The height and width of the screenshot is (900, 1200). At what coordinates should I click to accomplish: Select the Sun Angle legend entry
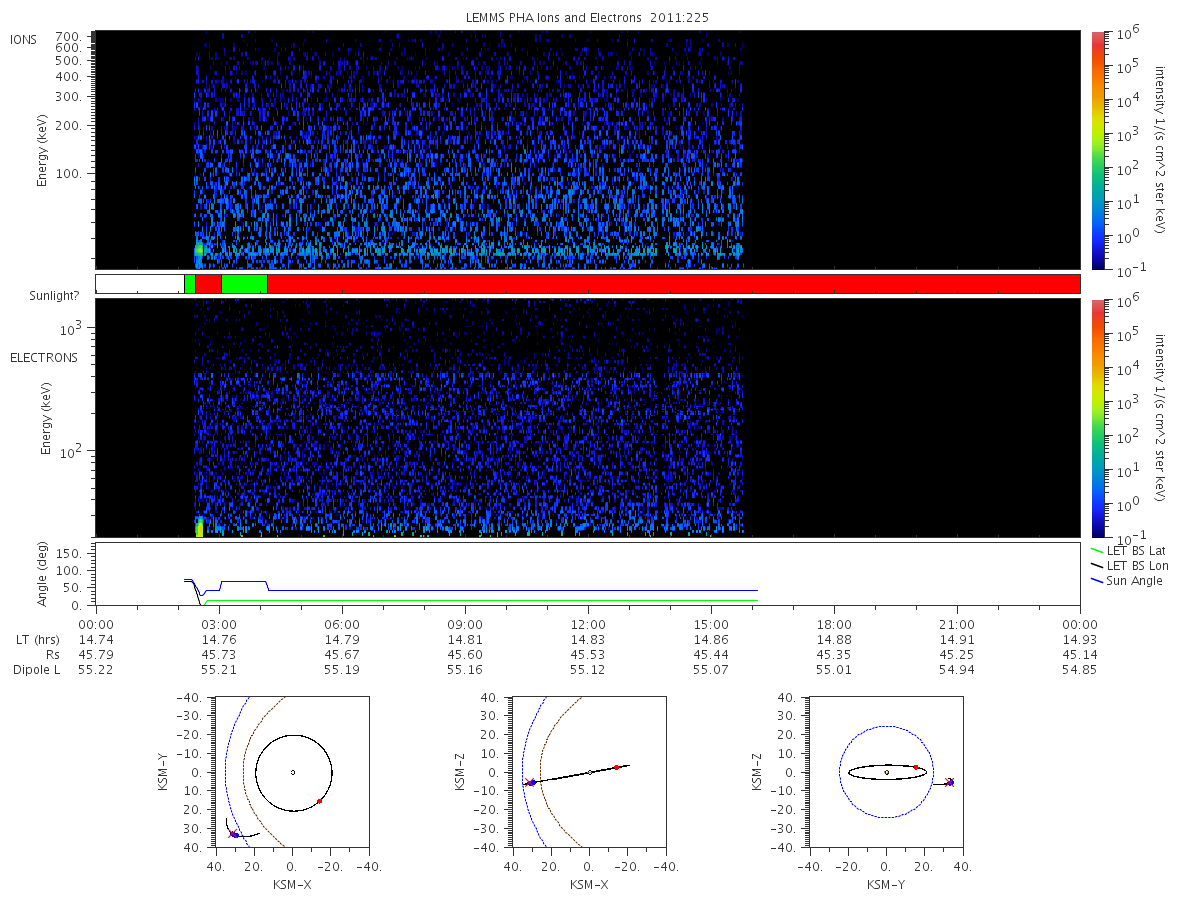pyautogui.click(x=1127, y=581)
